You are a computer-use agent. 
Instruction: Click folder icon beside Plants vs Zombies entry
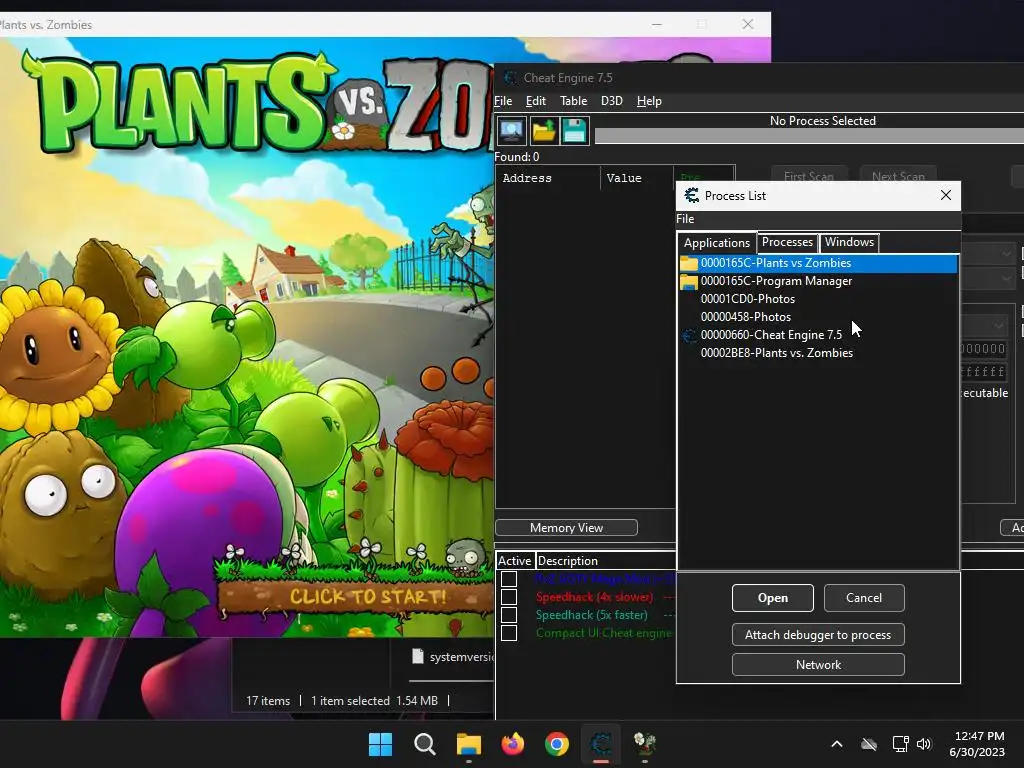tap(689, 263)
